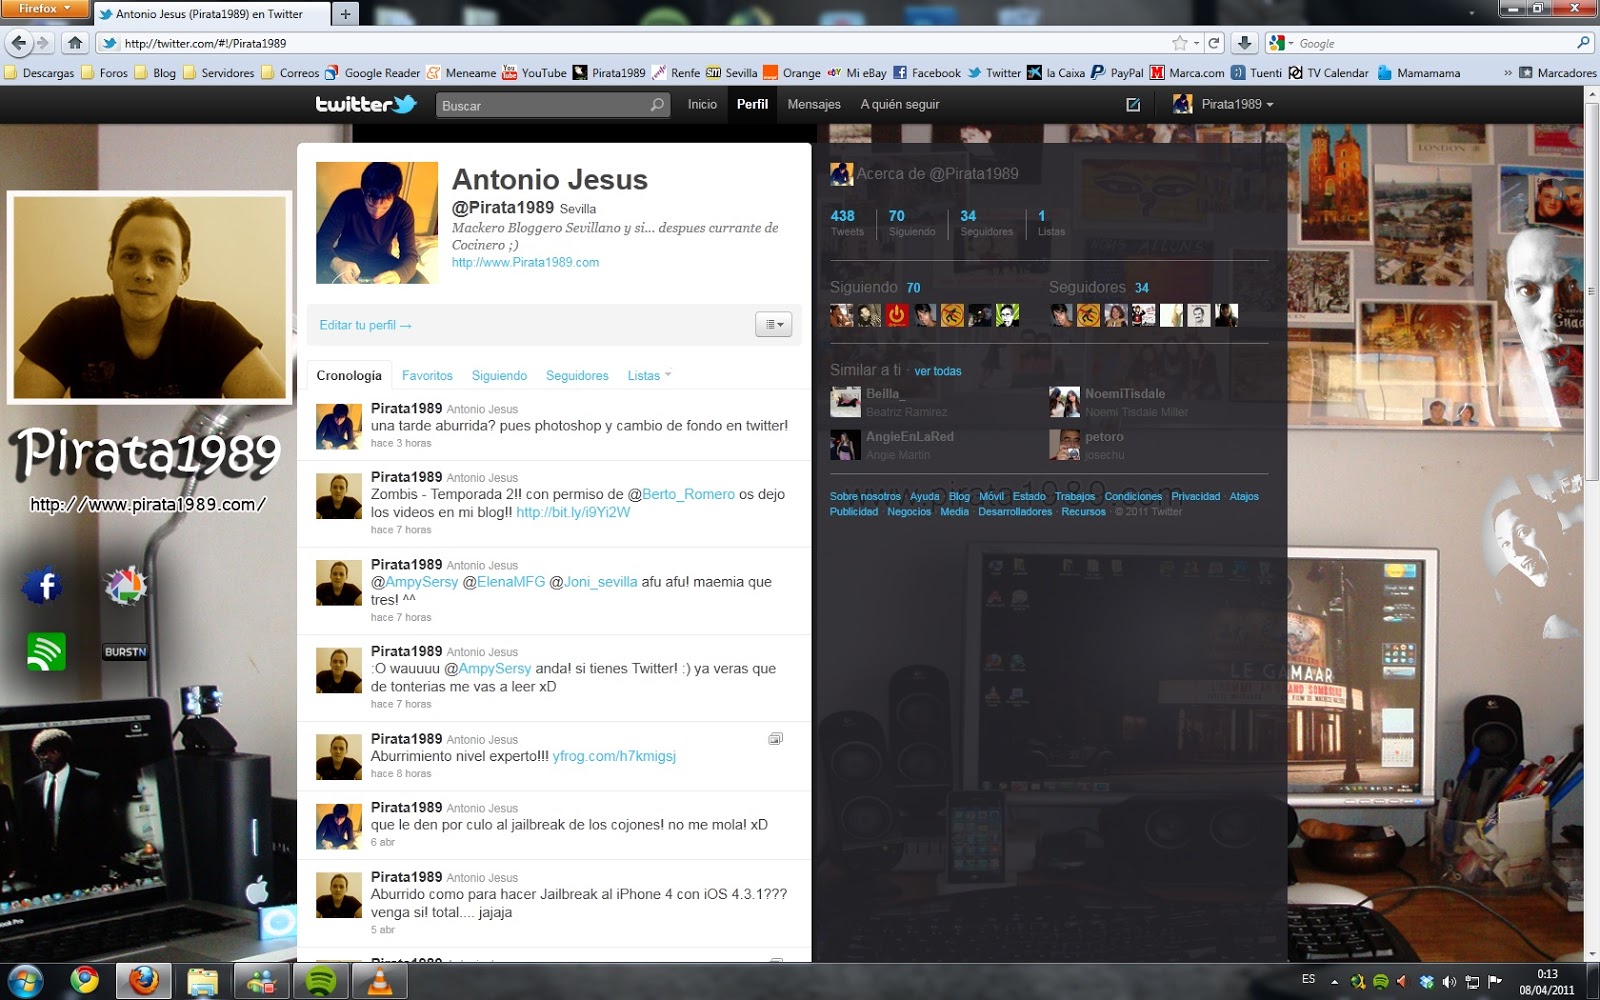Viewport: 1600px width, 1000px height.
Task: Go to Inicio in Twitter navigation
Action: [x=702, y=104]
